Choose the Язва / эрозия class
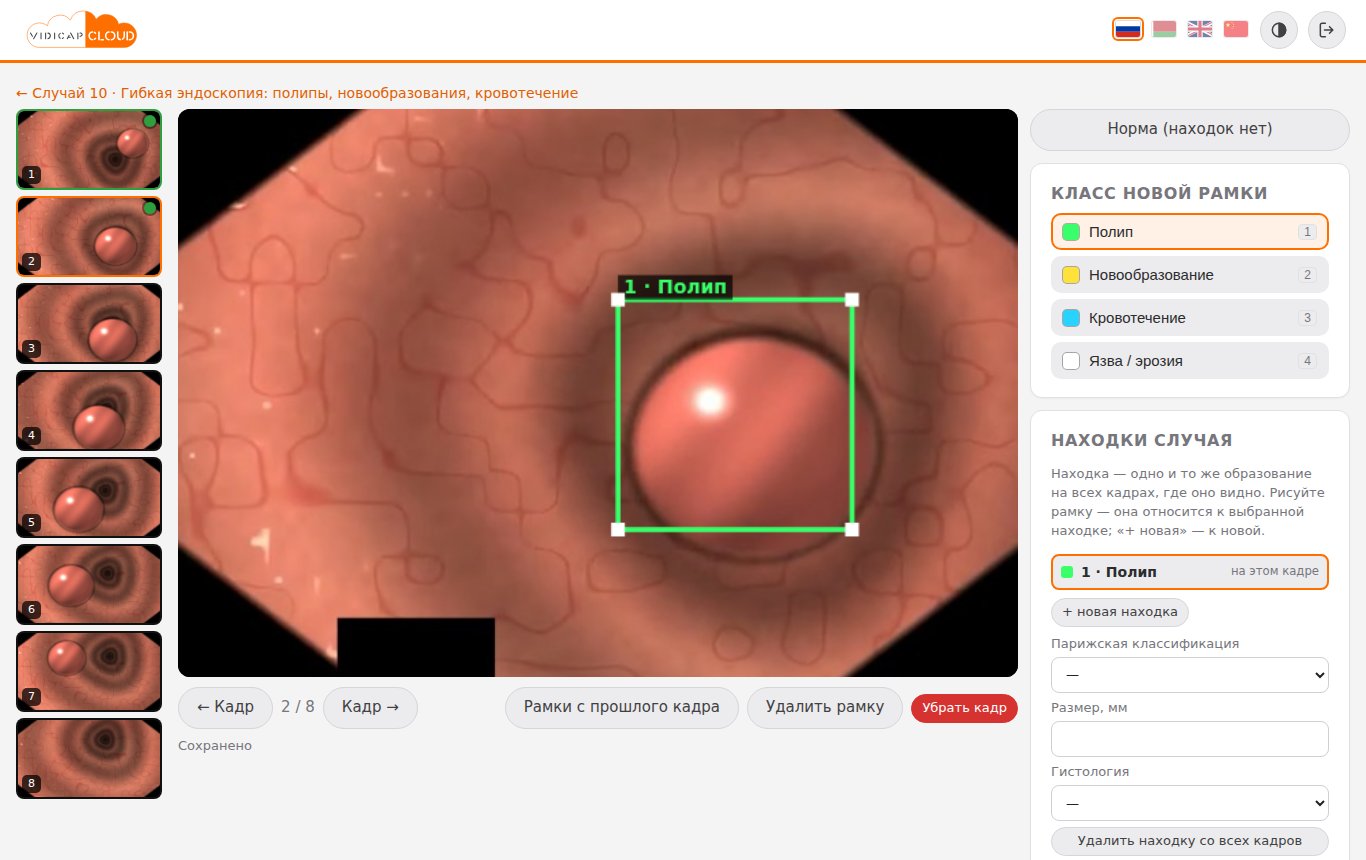 coord(1190,361)
